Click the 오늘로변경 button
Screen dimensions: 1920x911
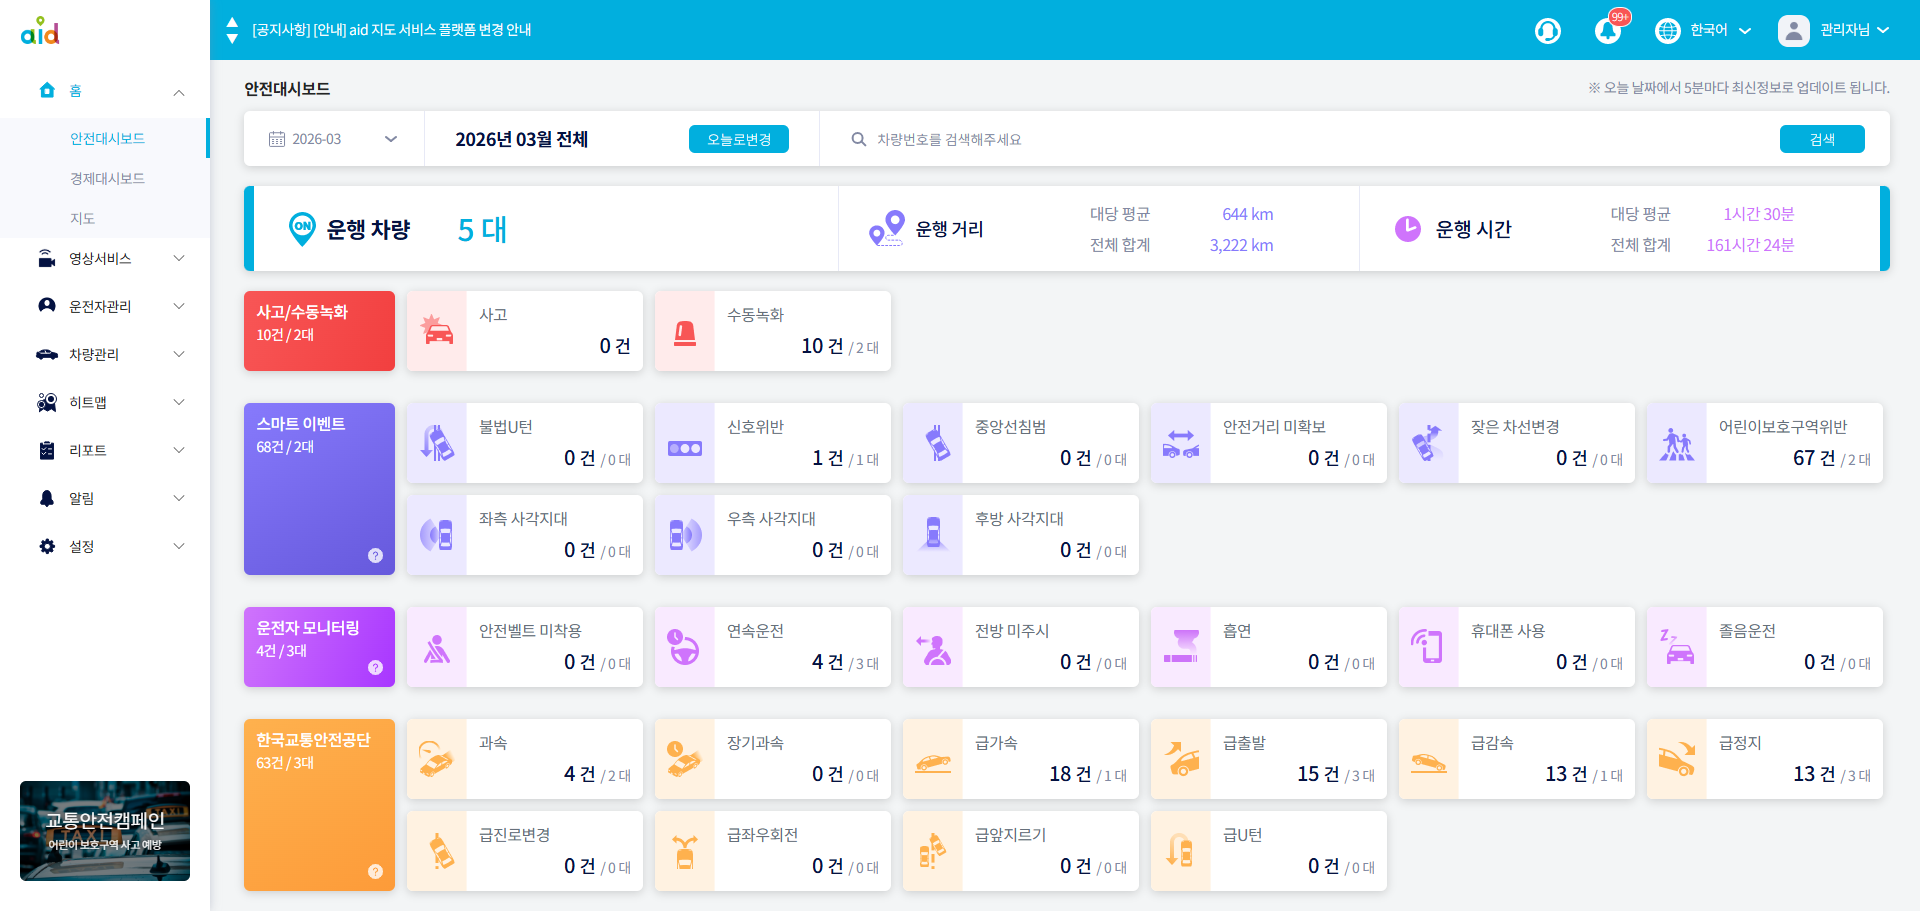point(739,139)
